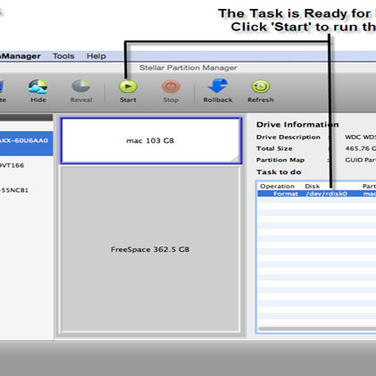Click the Disk column header
This screenshot has width=376, height=376.
(x=312, y=186)
